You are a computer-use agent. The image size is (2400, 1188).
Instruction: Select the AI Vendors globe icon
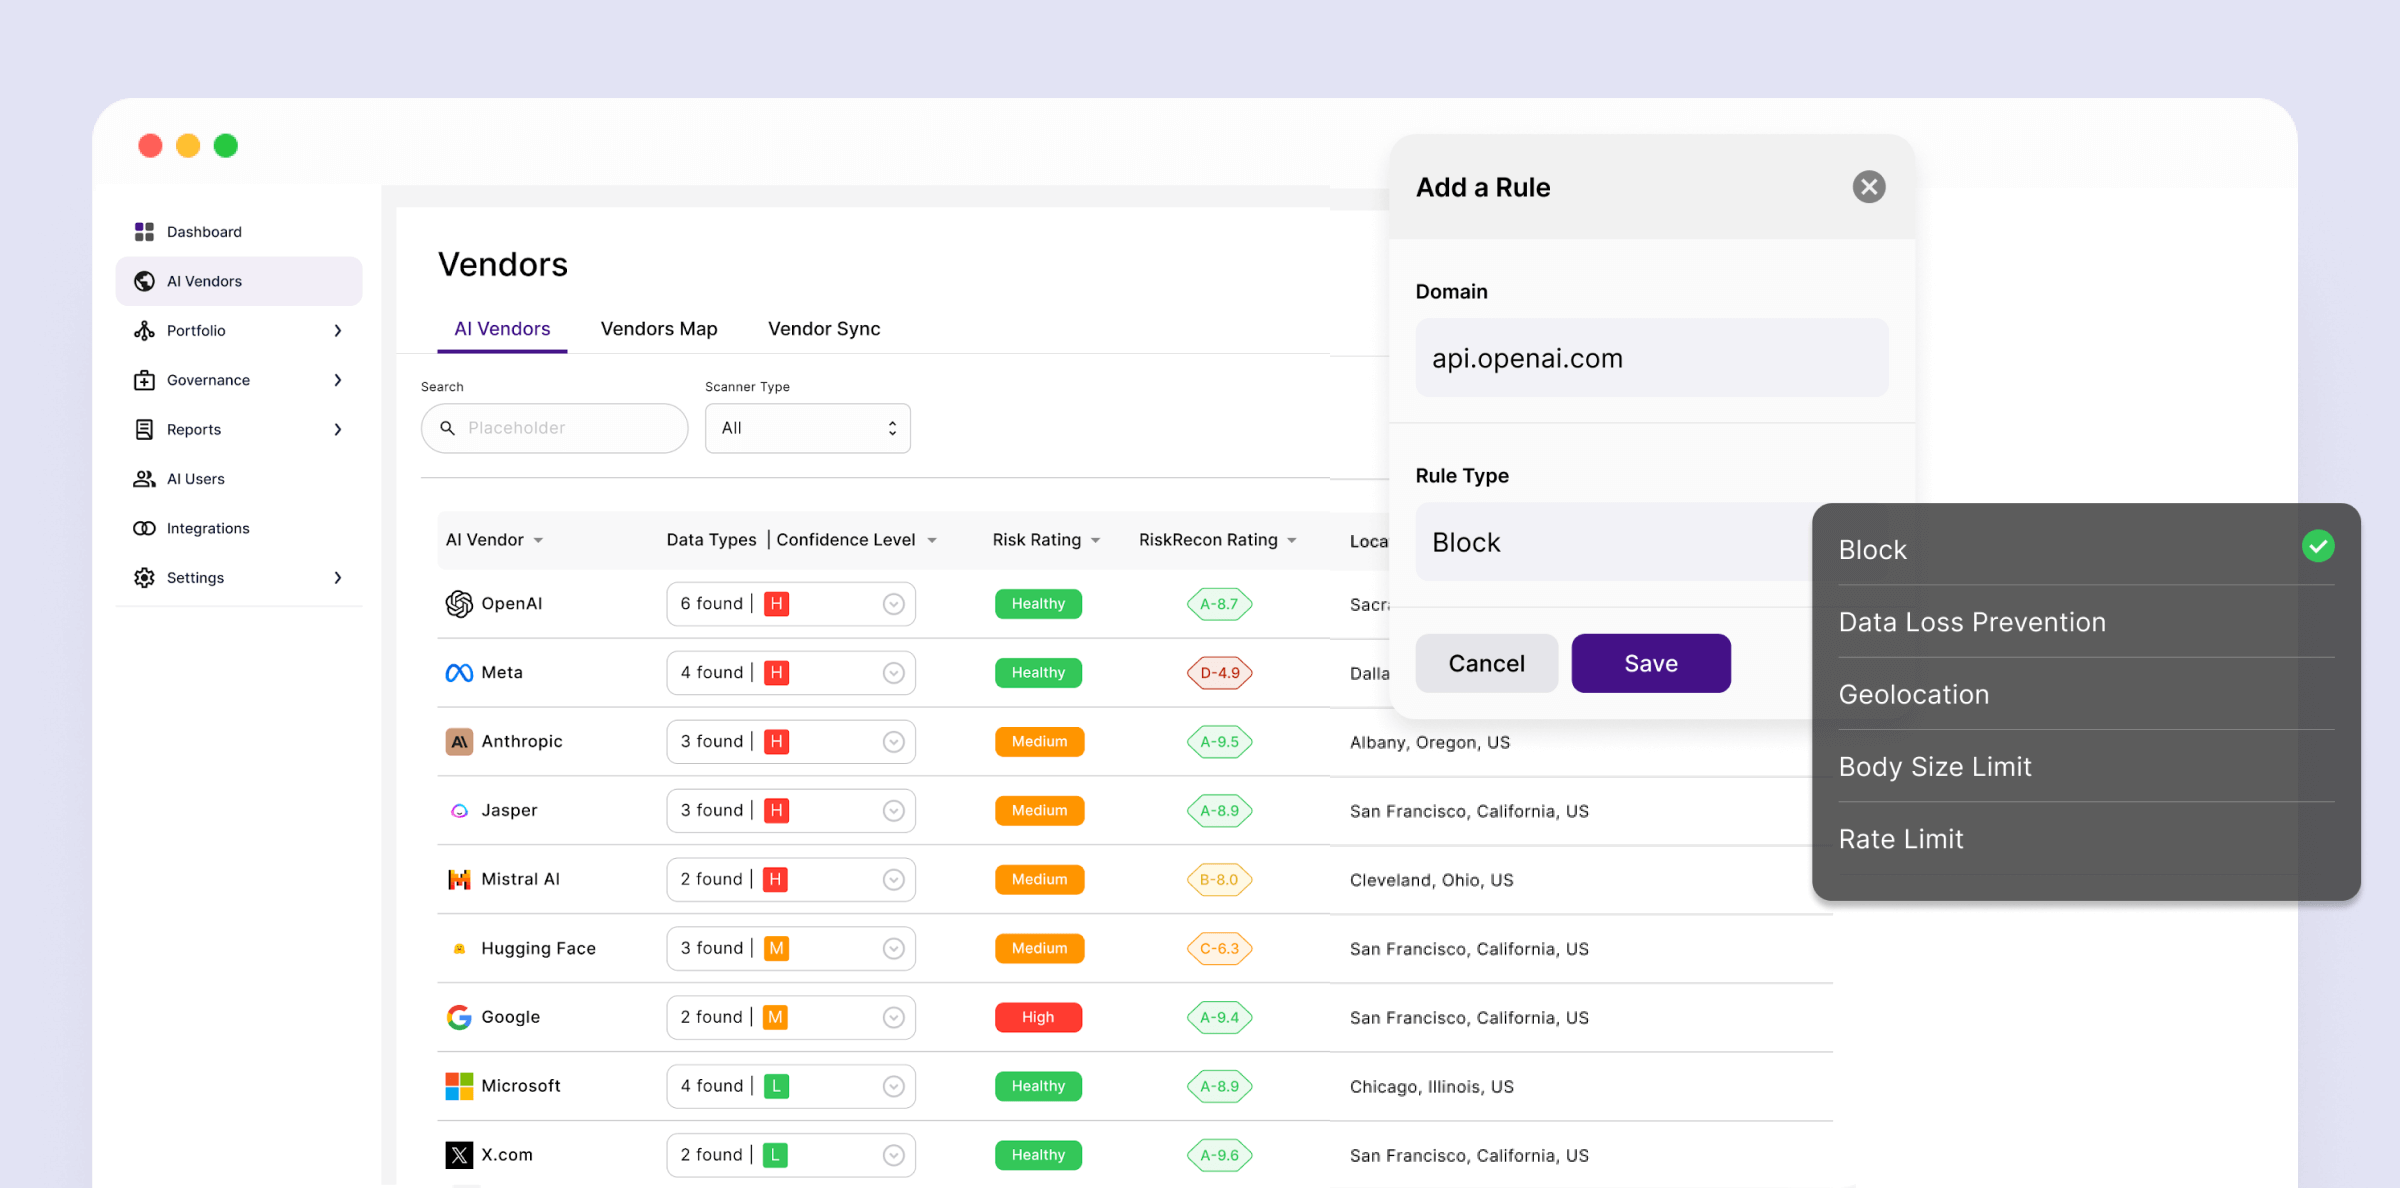[144, 281]
